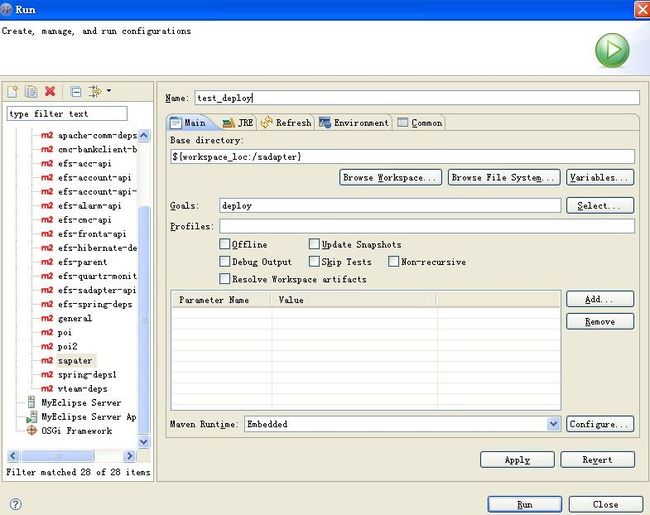Click the Run button at bottom
Image resolution: width=650 pixels, height=515 pixels.
(524, 504)
